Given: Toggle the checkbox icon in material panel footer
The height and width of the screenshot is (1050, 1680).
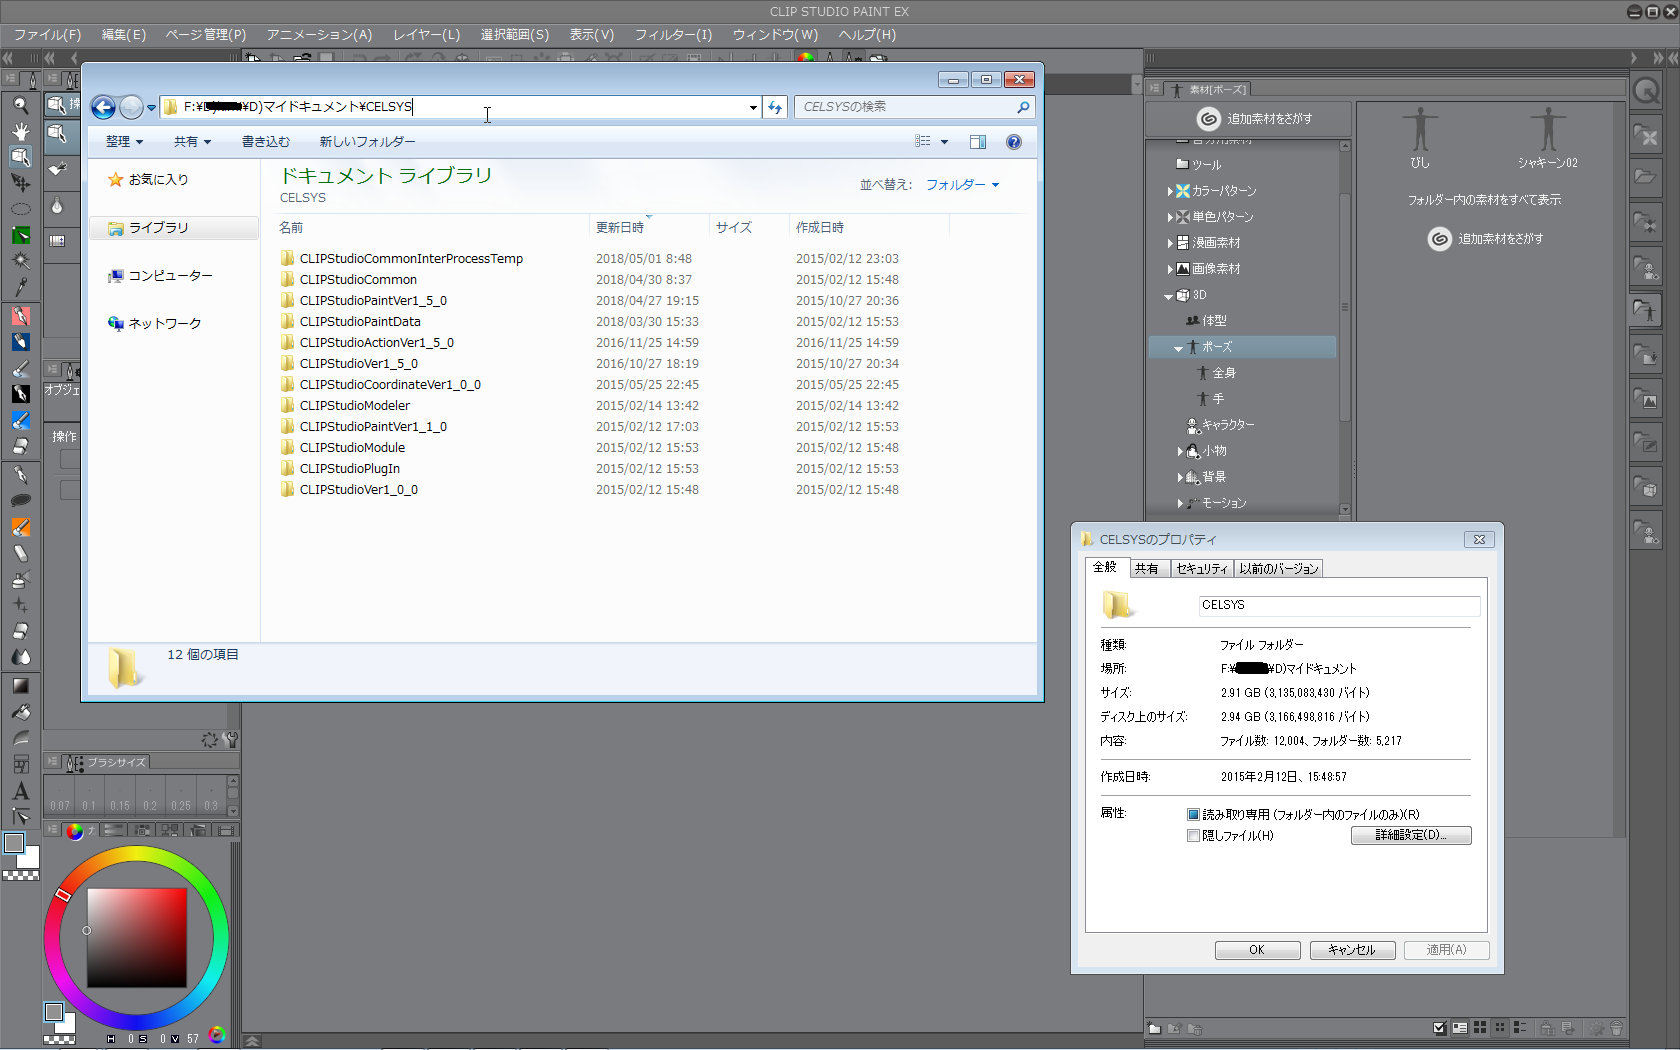Looking at the screenshot, I should pos(1439,1028).
